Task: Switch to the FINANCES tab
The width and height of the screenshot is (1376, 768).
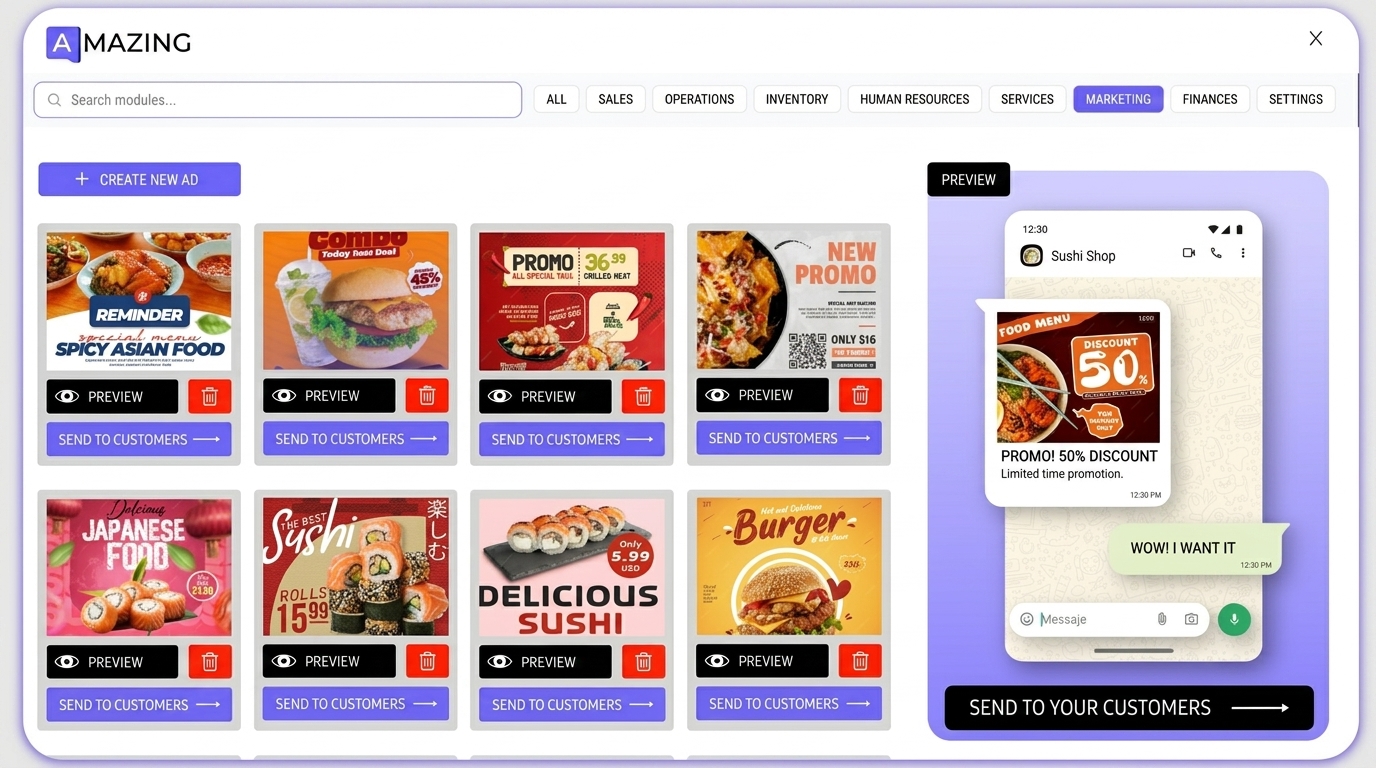Action: tap(1210, 99)
